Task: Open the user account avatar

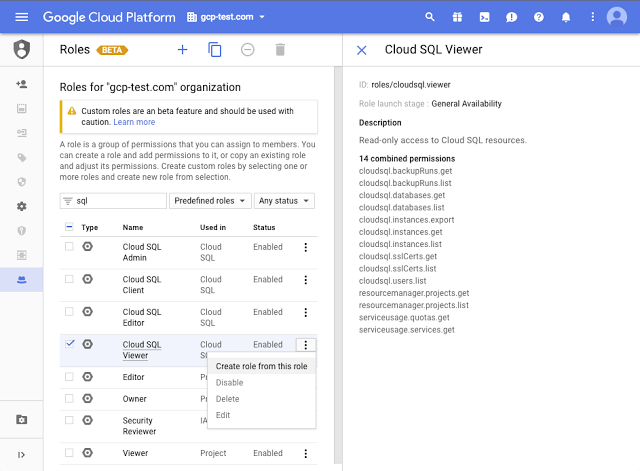Action: click(617, 17)
